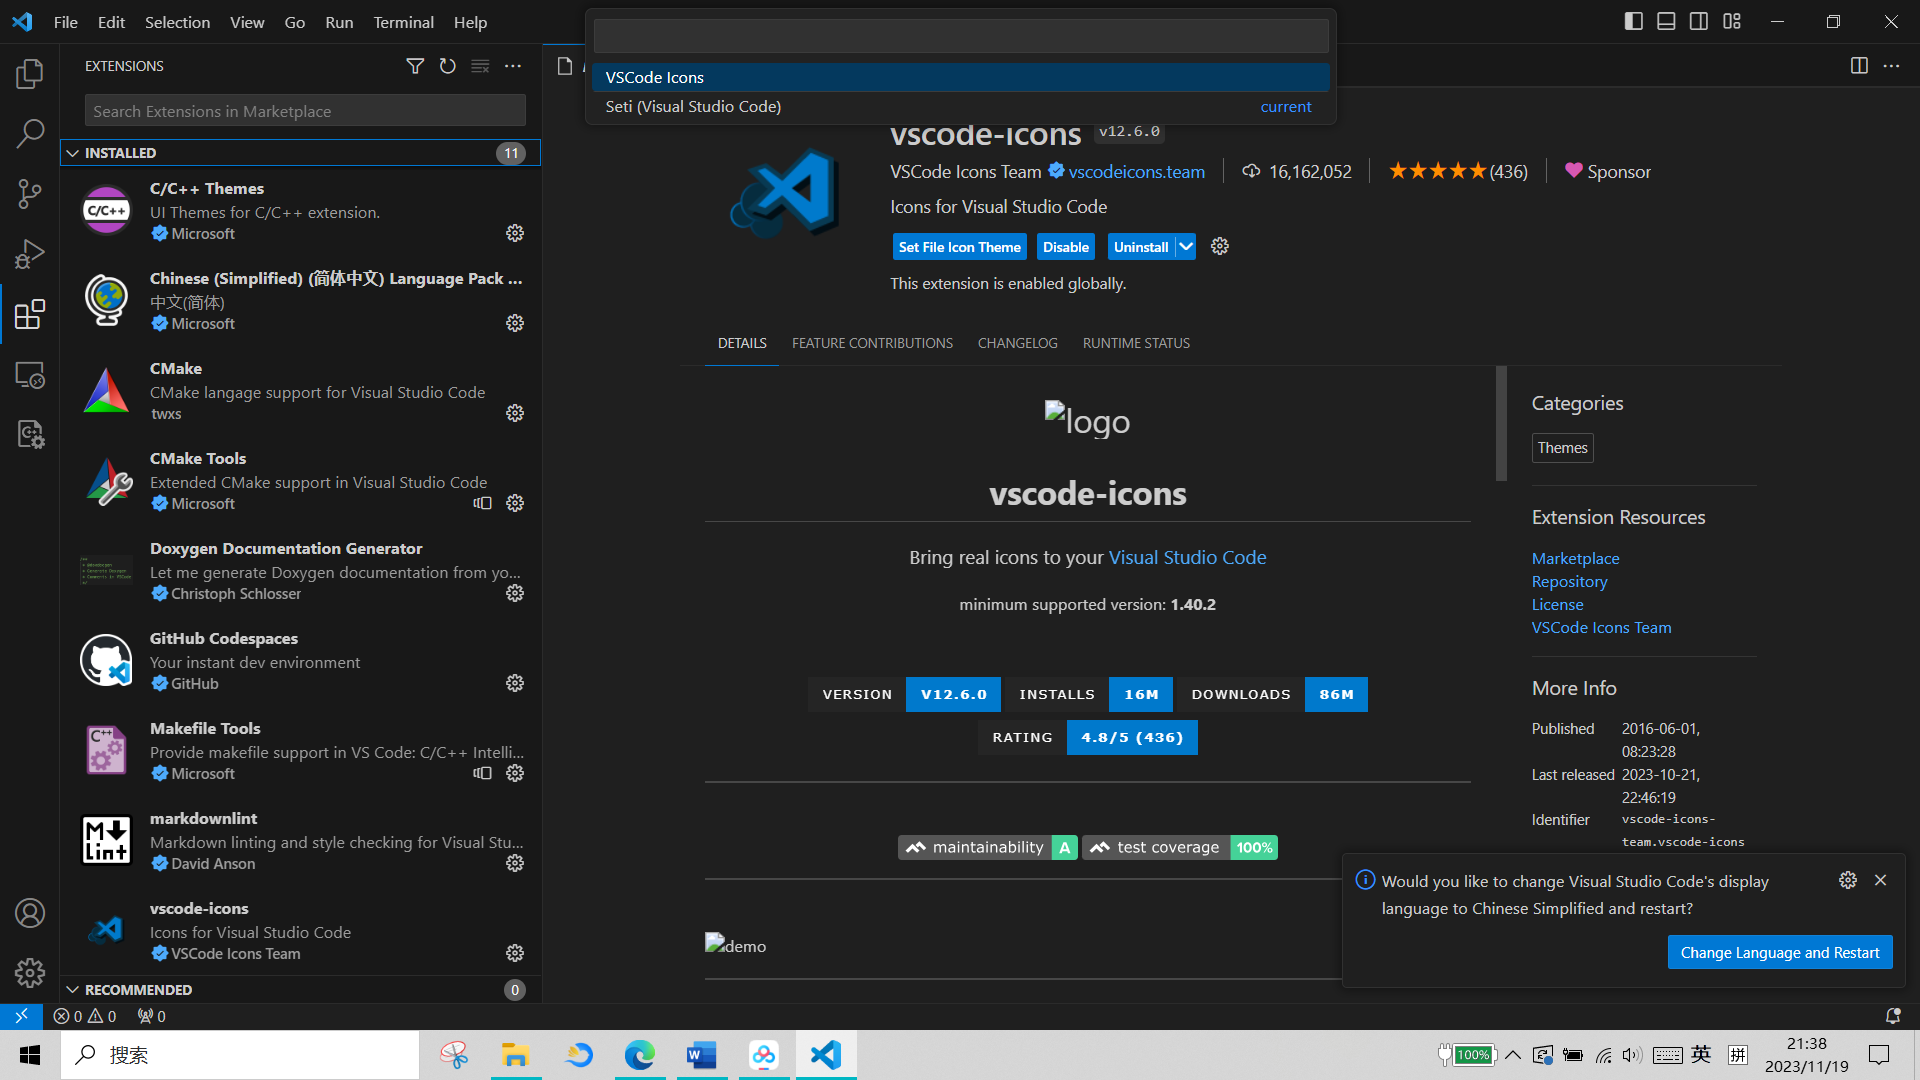Click the star rating of the extension
The height and width of the screenshot is (1080, 1920).
click(x=1457, y=171)
